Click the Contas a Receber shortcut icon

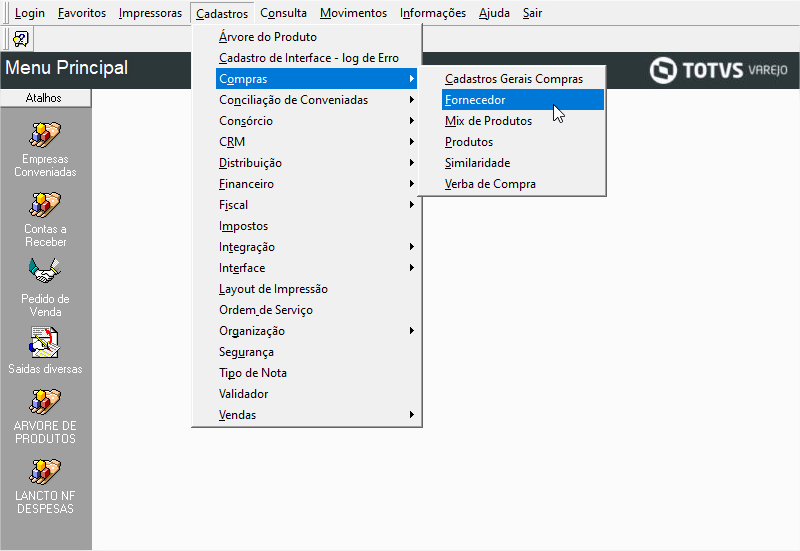[45, 205]
